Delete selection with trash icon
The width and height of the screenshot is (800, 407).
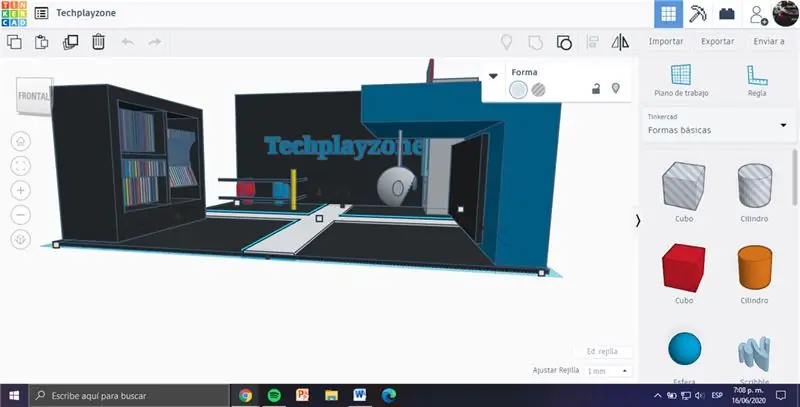pyautogui.click(x=98, y=42)
